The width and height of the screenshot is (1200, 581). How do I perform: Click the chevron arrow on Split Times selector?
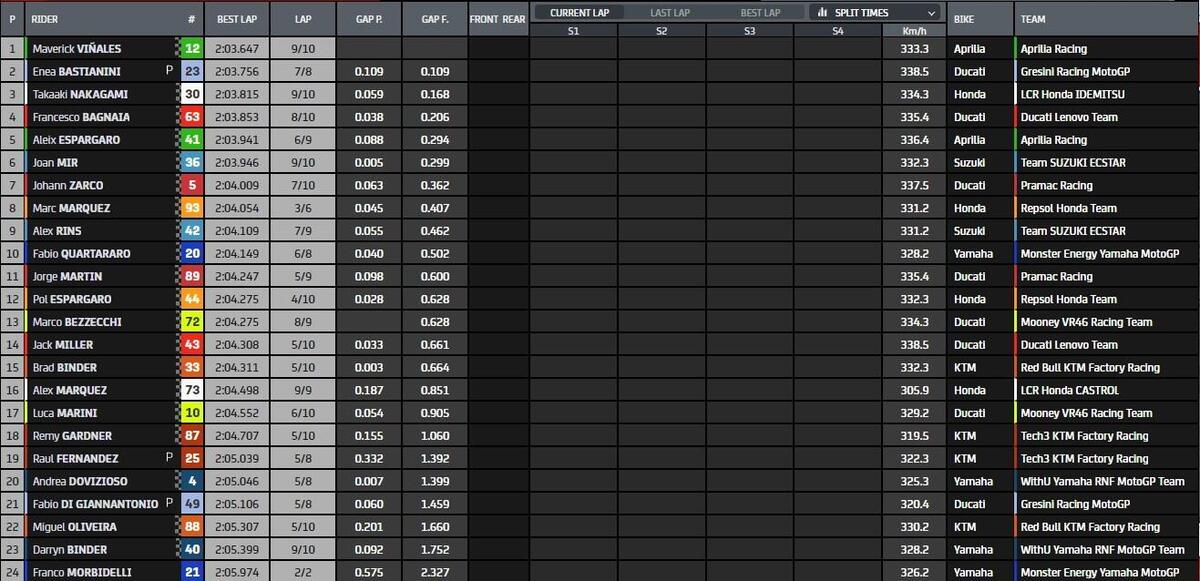pyautogui.click(x=930, y=13)
